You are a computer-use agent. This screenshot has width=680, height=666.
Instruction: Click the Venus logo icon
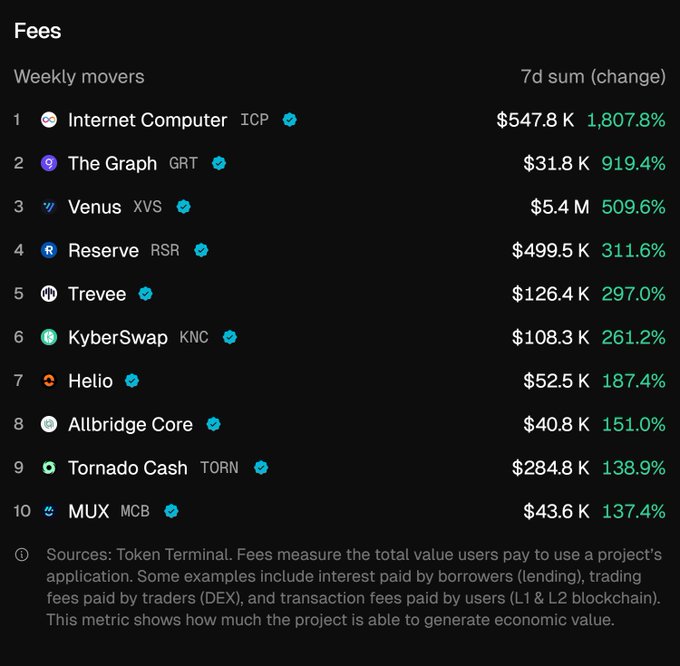pyautogui.click(x=48, y=207)
